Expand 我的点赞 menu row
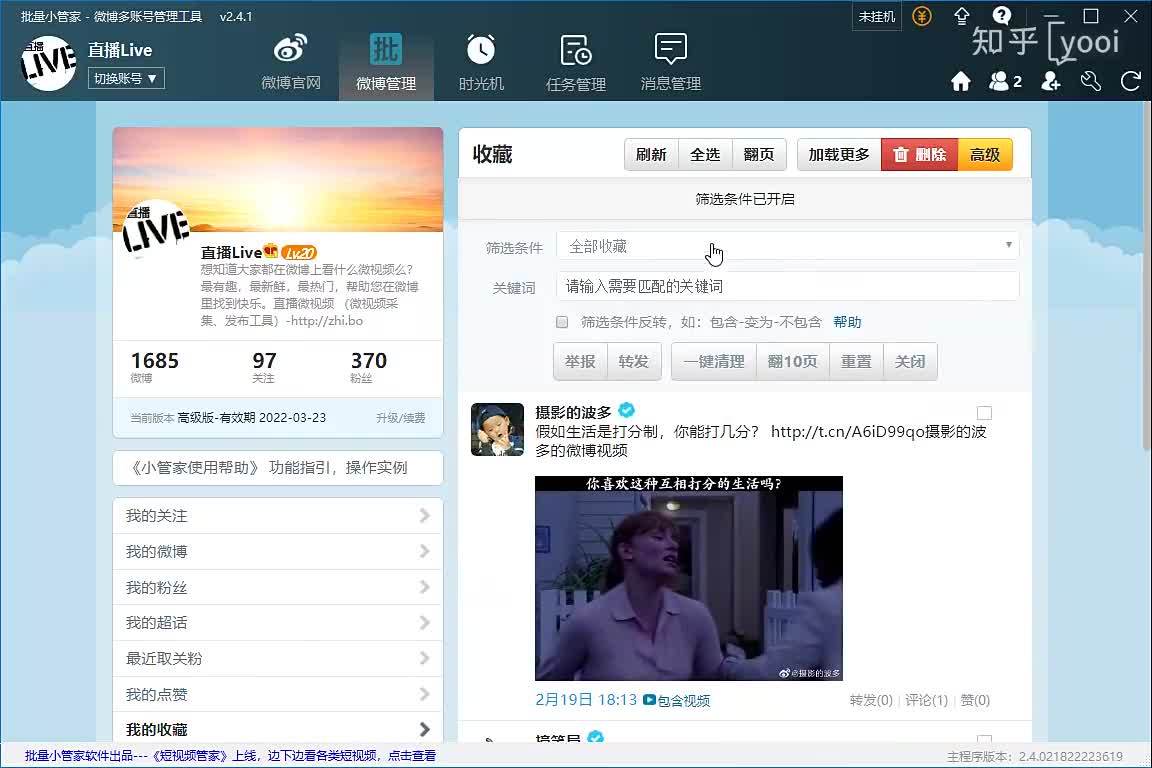The image size is (1152, 768). pyautogui.click(x=278, y=694)
